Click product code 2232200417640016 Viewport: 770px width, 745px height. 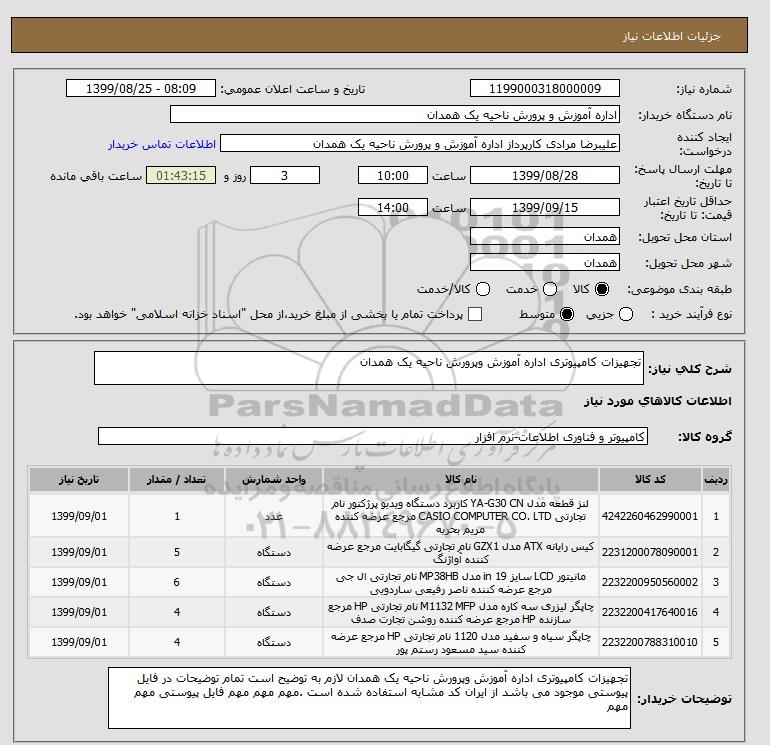(x=650, y=612)
